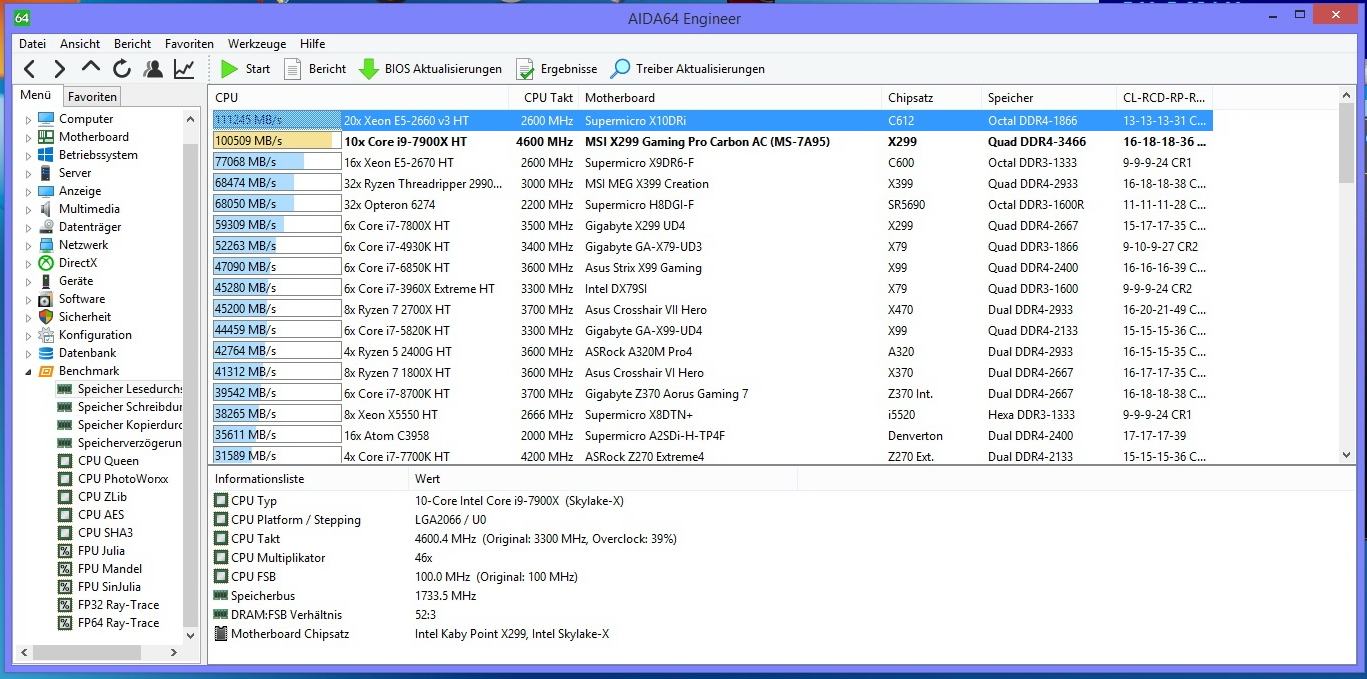Image resolution: width=1367 pixels, height=679 pixels.
Task: Expand the DirectX tree node
Action: 28,263
